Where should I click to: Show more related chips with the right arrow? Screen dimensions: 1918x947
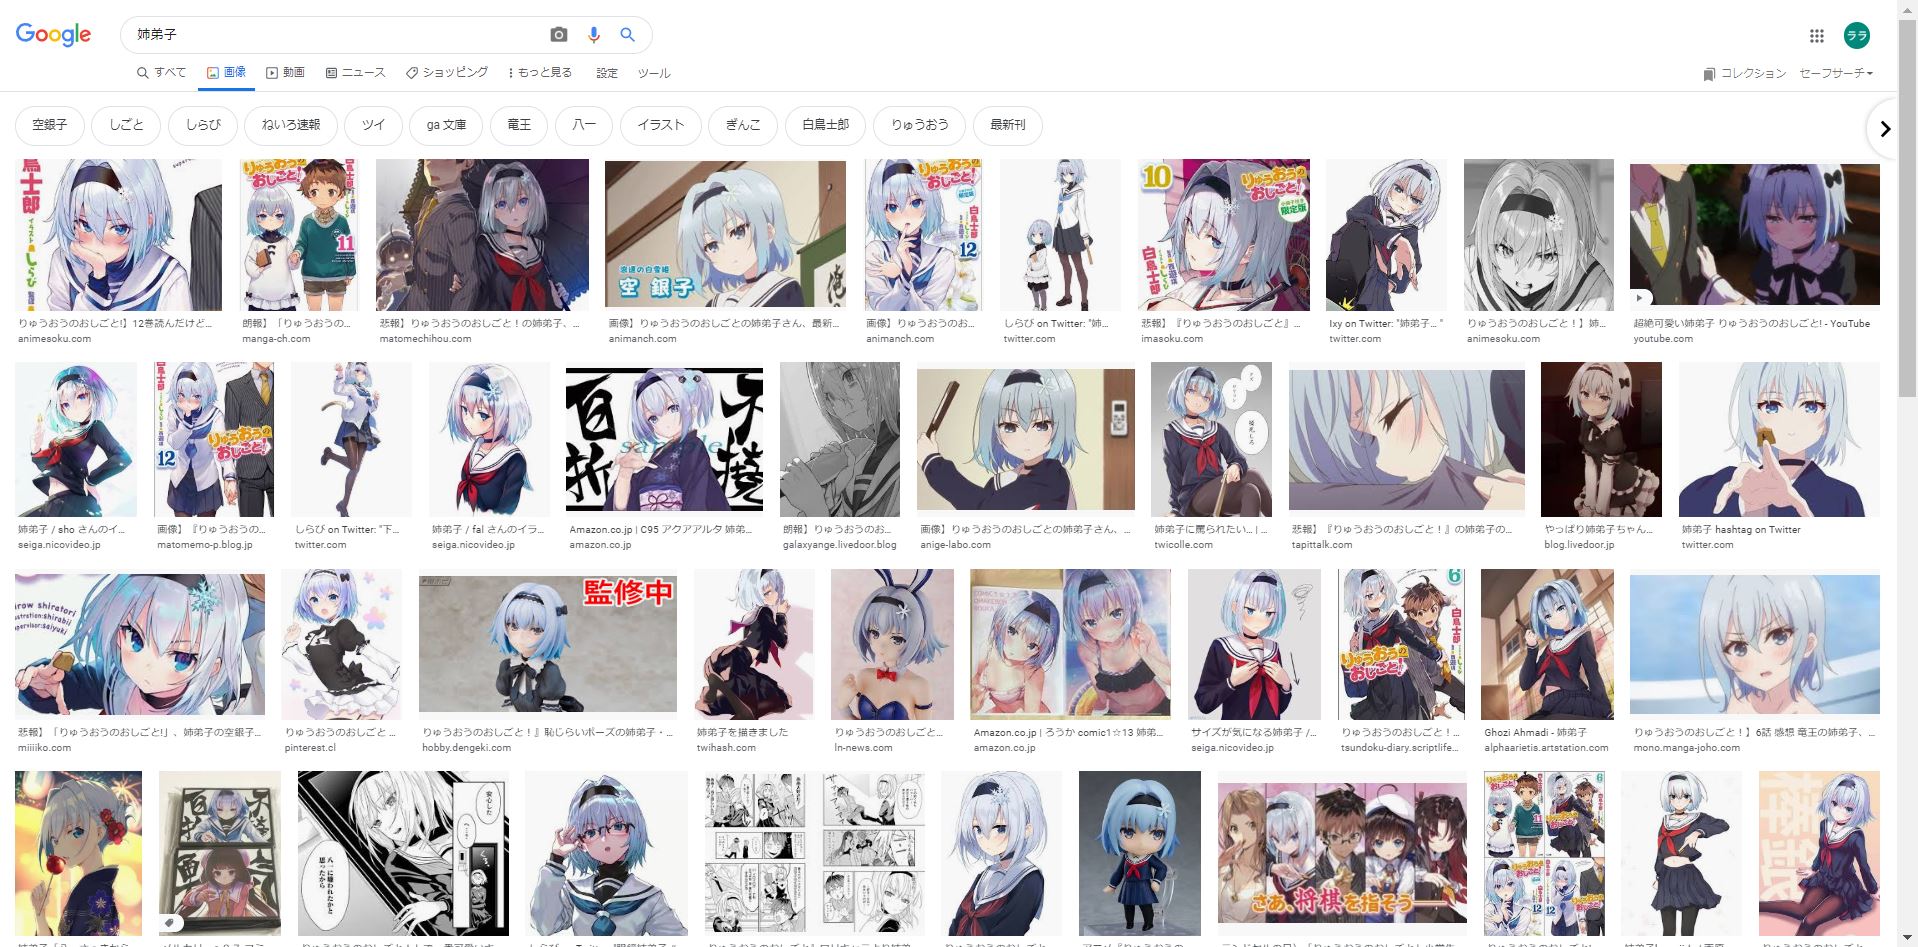pyautogui.click(x=1885, y=128)
